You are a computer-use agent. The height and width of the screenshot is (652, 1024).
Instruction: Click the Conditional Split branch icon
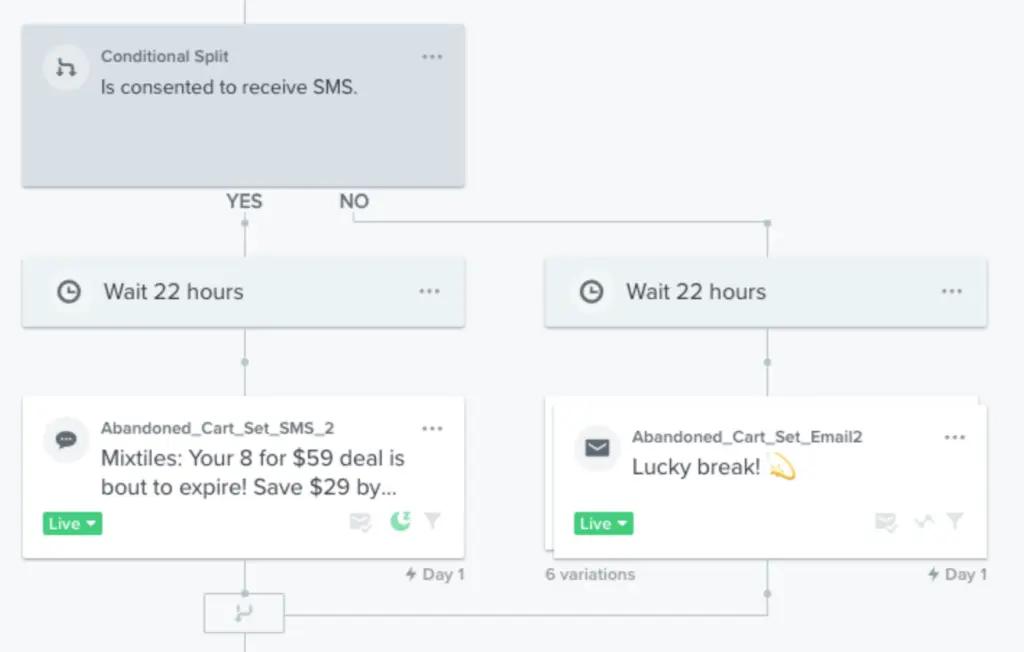pyautogui.click(x=66, y=68)
